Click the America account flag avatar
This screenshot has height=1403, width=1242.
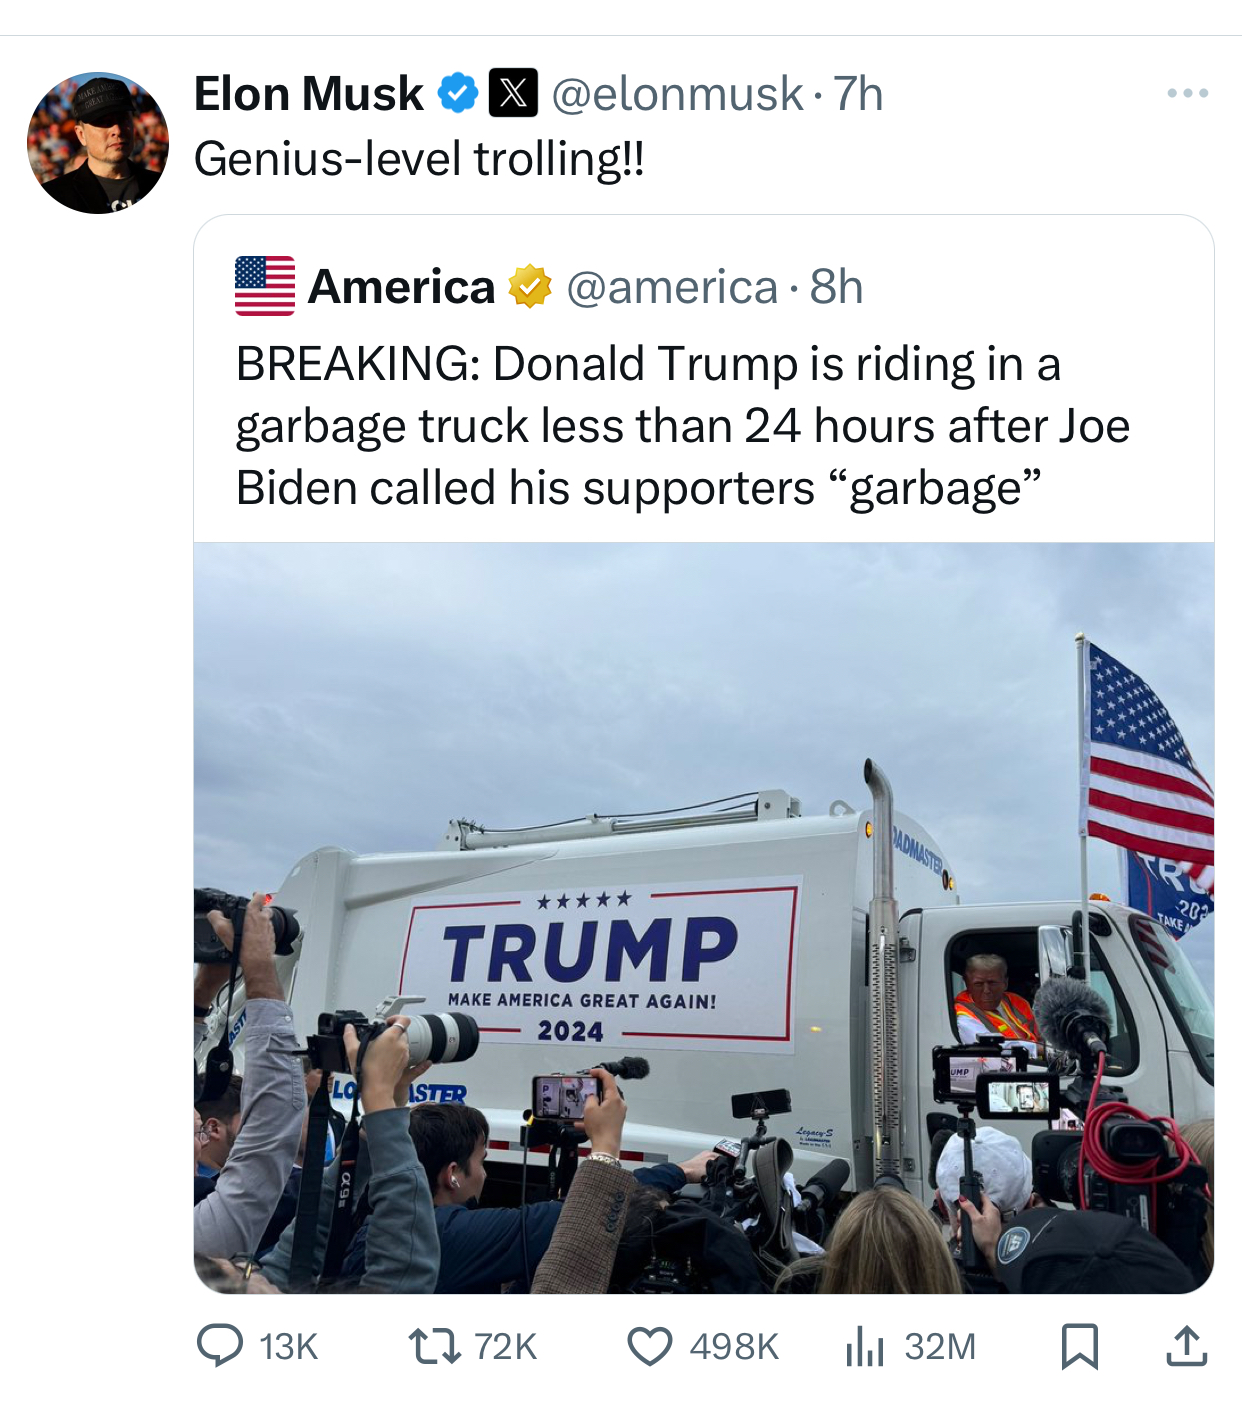tap(265, 286)
